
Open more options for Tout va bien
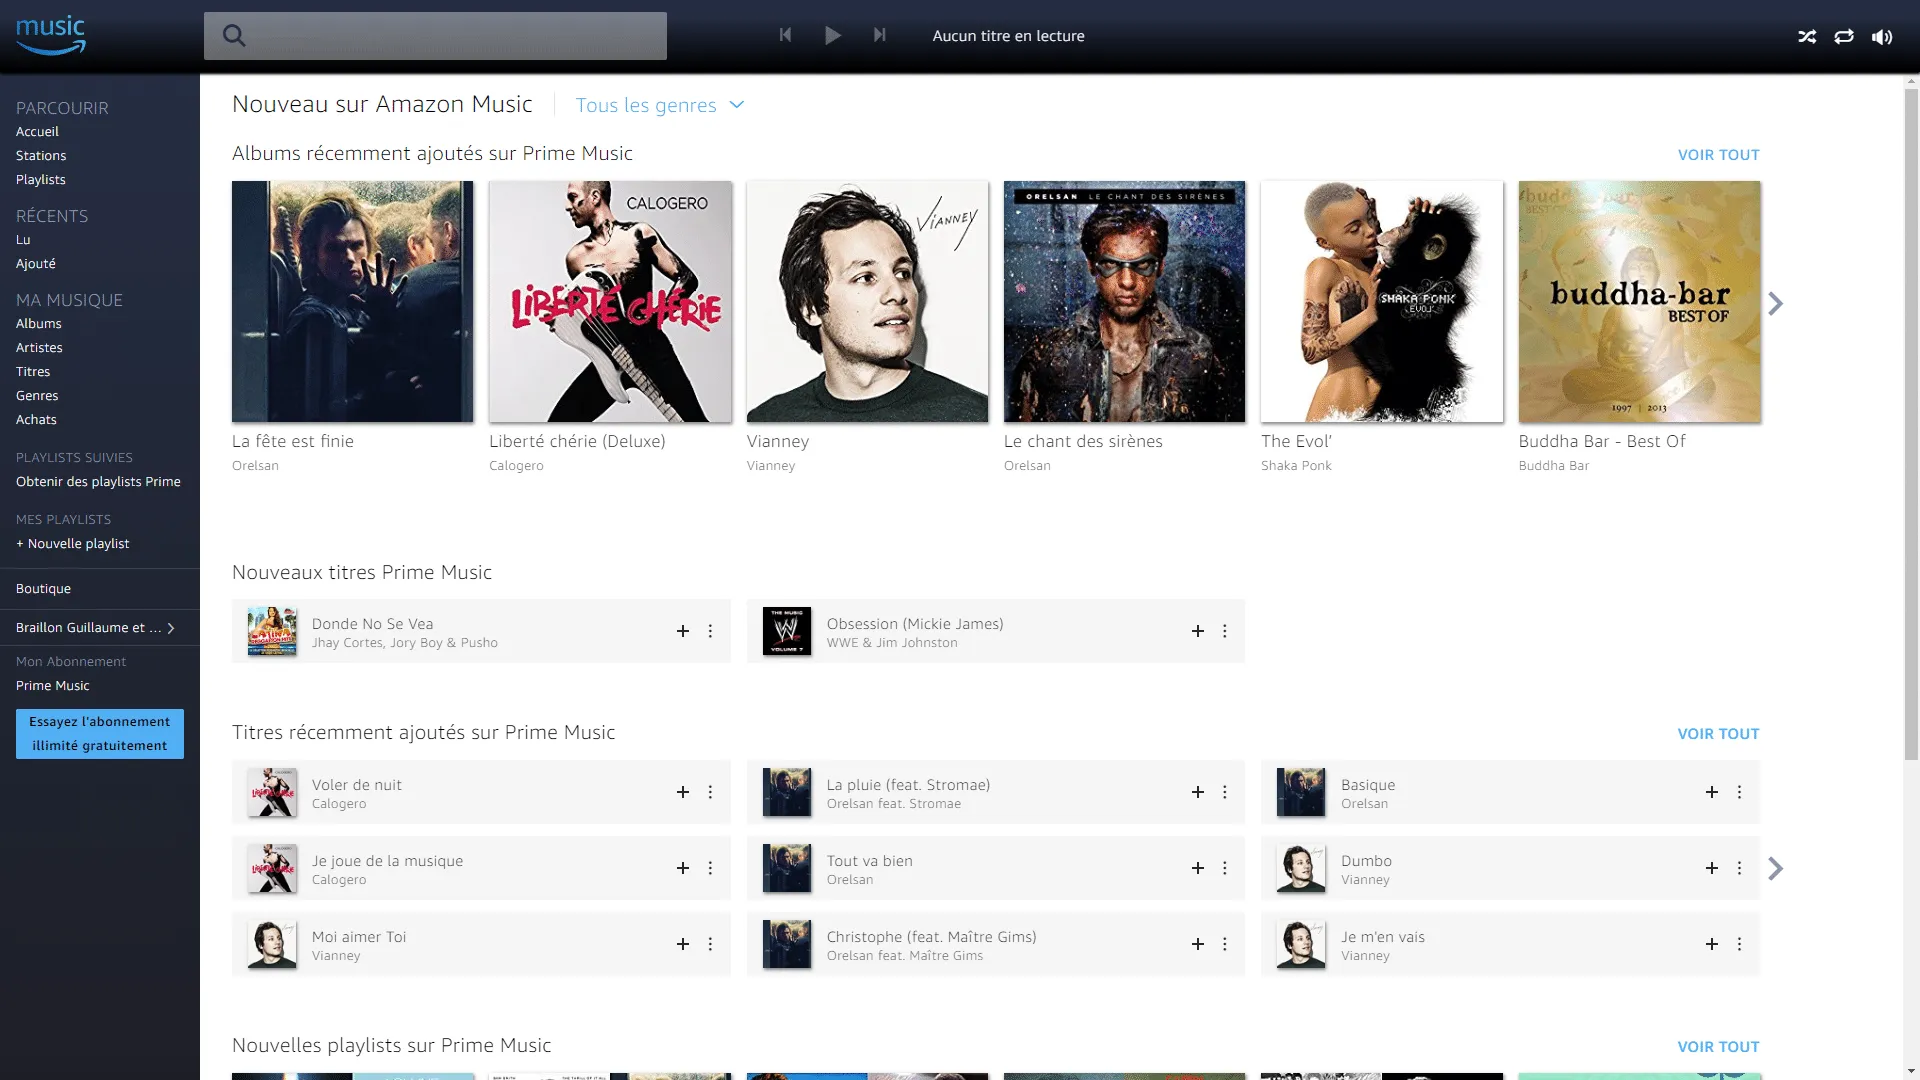(1224, 868)
